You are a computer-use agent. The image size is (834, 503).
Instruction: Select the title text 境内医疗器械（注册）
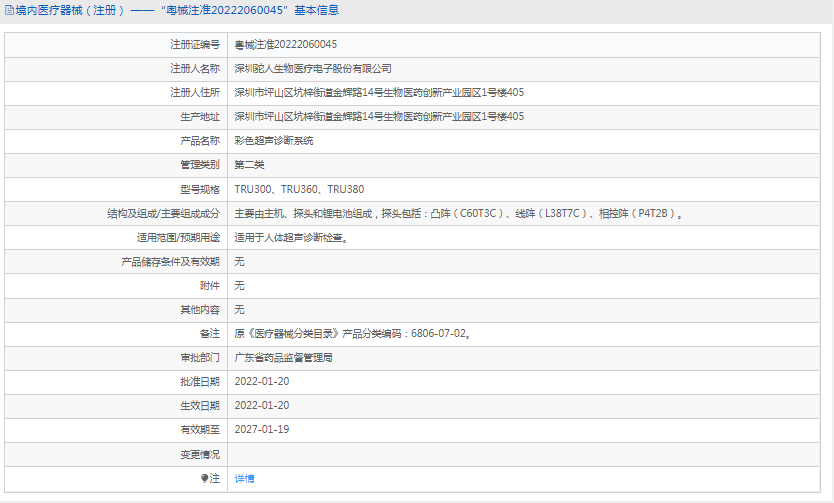(x=71, y=10)
